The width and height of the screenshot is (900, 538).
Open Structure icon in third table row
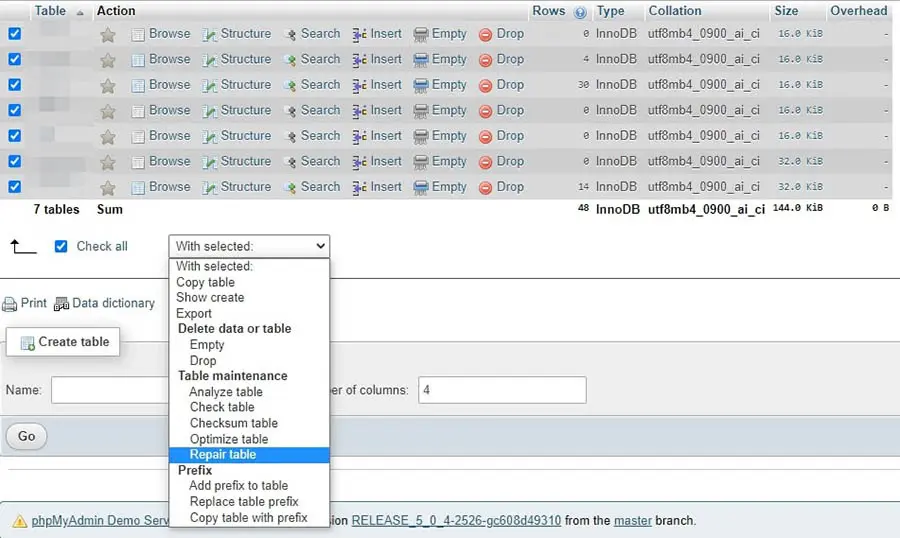click(210, 86)
